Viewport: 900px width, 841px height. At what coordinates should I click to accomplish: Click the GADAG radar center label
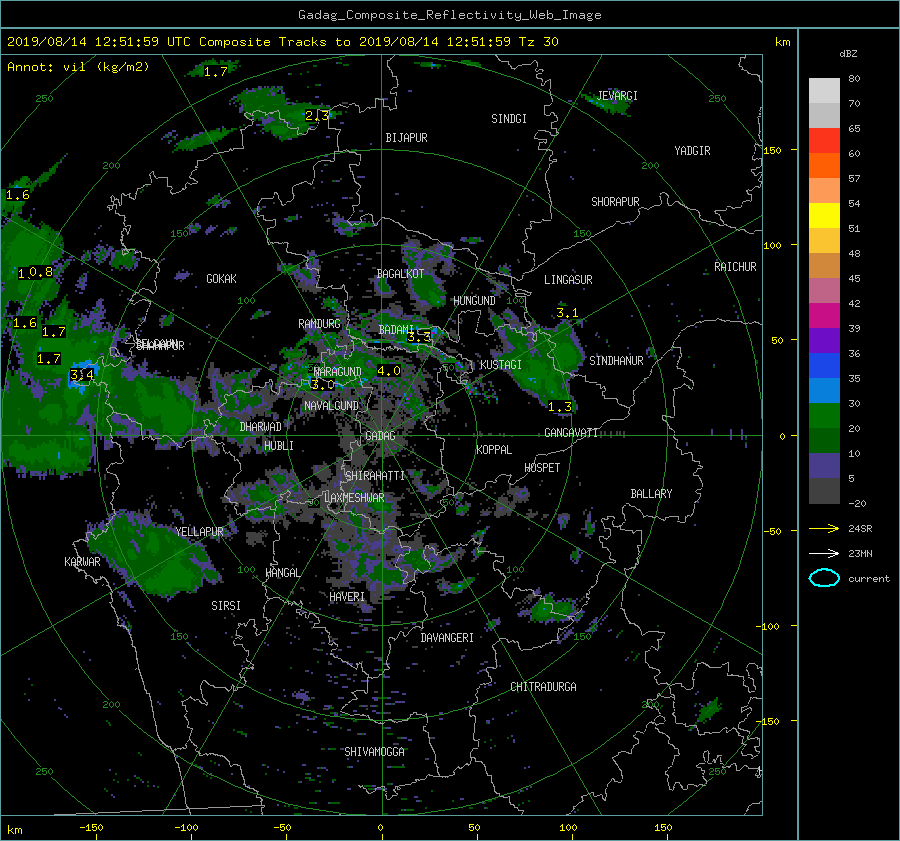coord(380,436)
